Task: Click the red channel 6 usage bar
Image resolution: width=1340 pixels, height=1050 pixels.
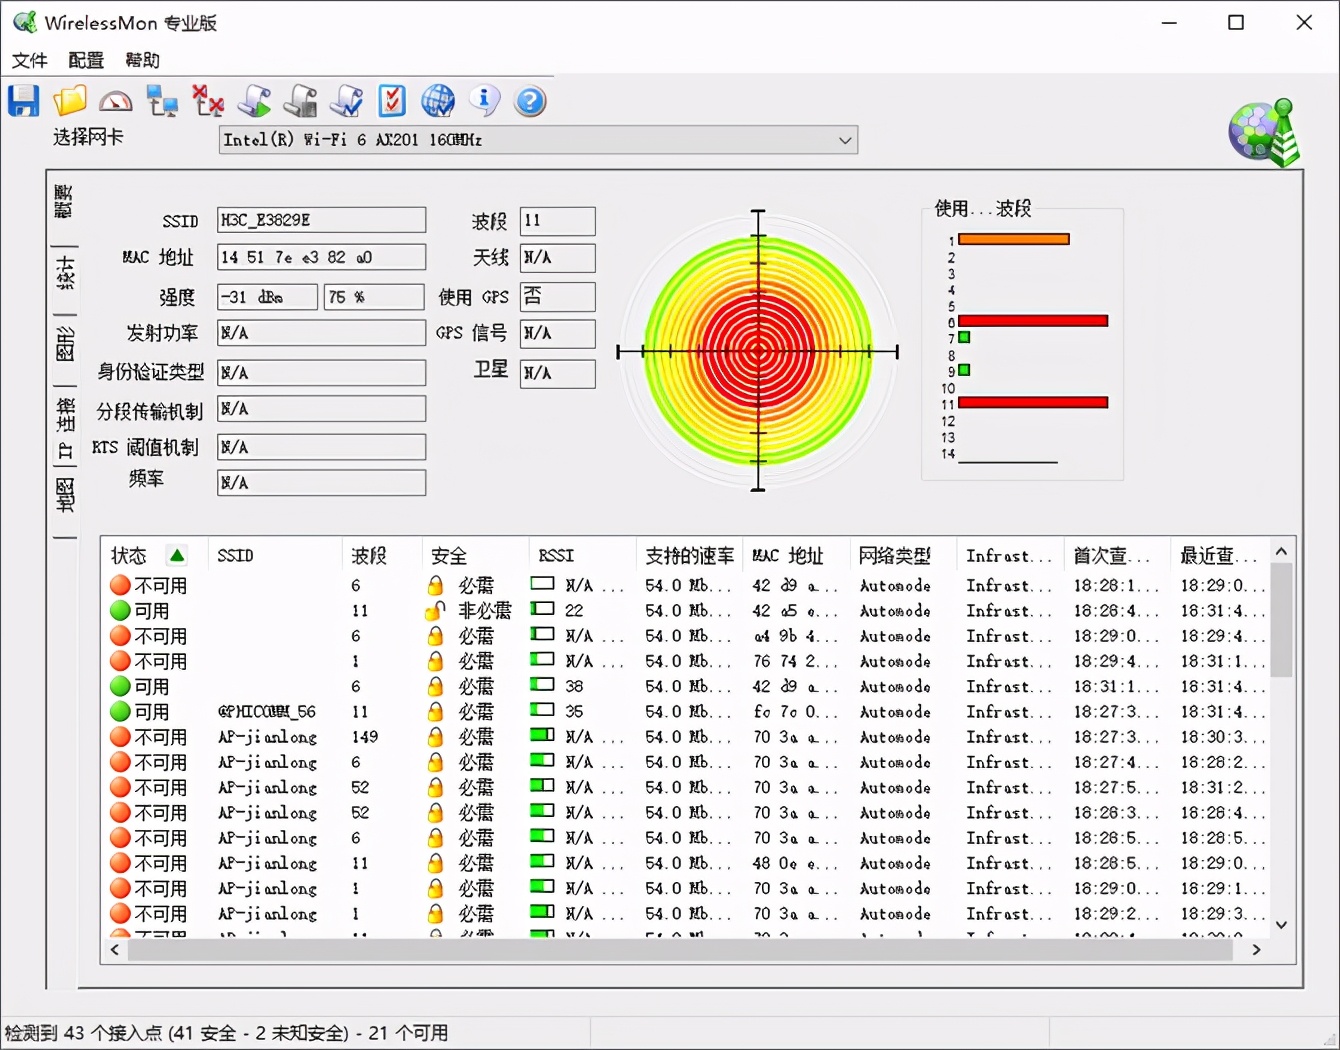Action: point(1032,321)
